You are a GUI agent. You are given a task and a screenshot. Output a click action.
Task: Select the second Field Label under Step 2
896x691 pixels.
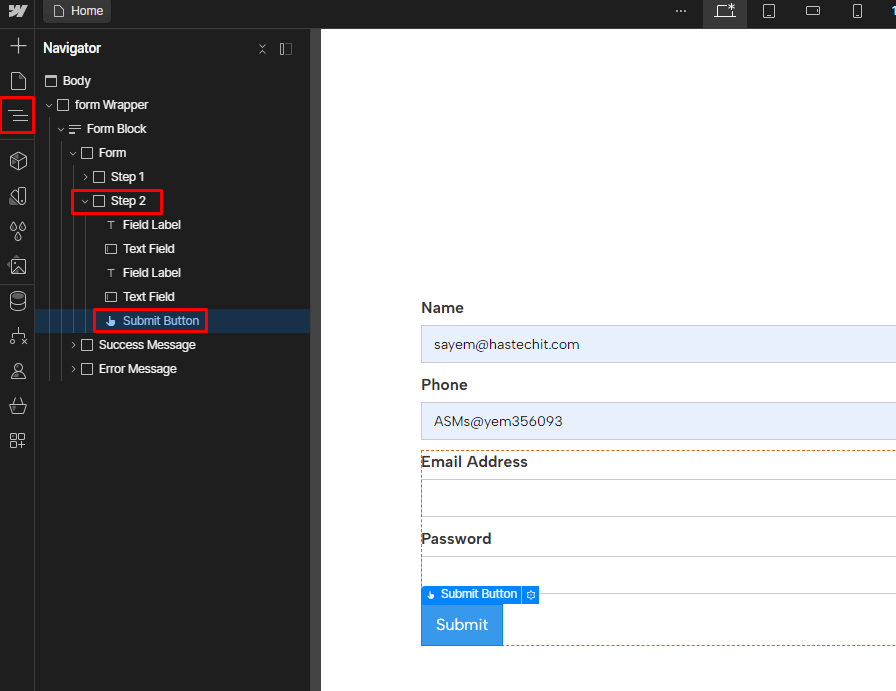pyautogui.click(x=151, y=273)
